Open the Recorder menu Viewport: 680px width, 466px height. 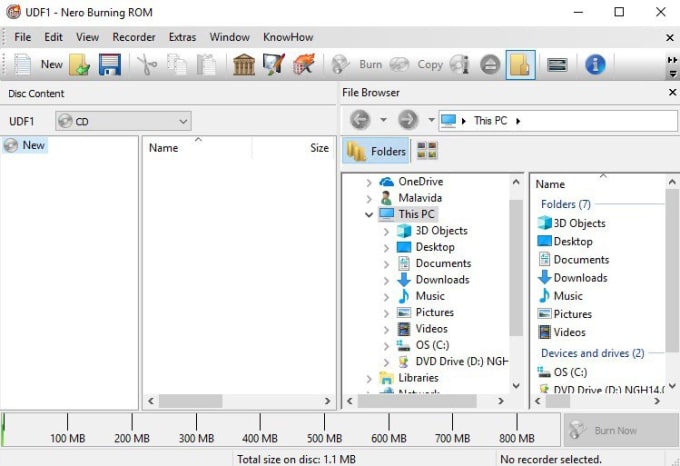134,37
